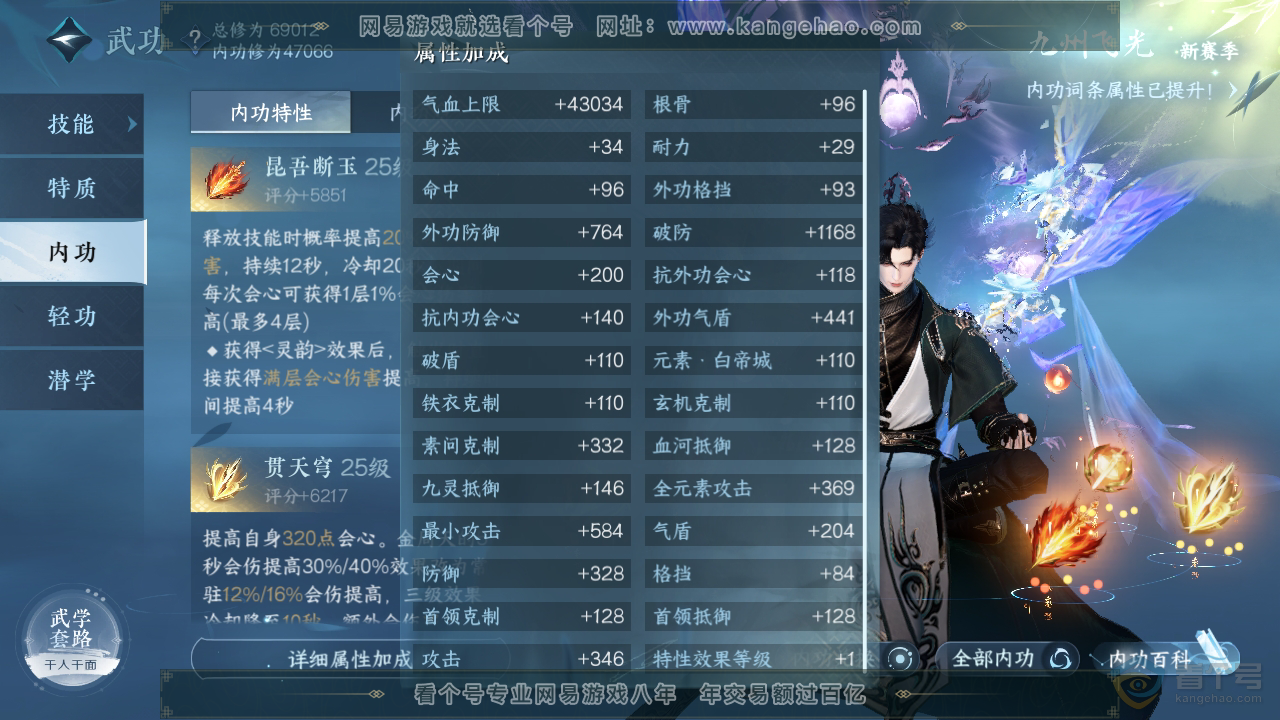Click the 攻击 +346 row

522,659
